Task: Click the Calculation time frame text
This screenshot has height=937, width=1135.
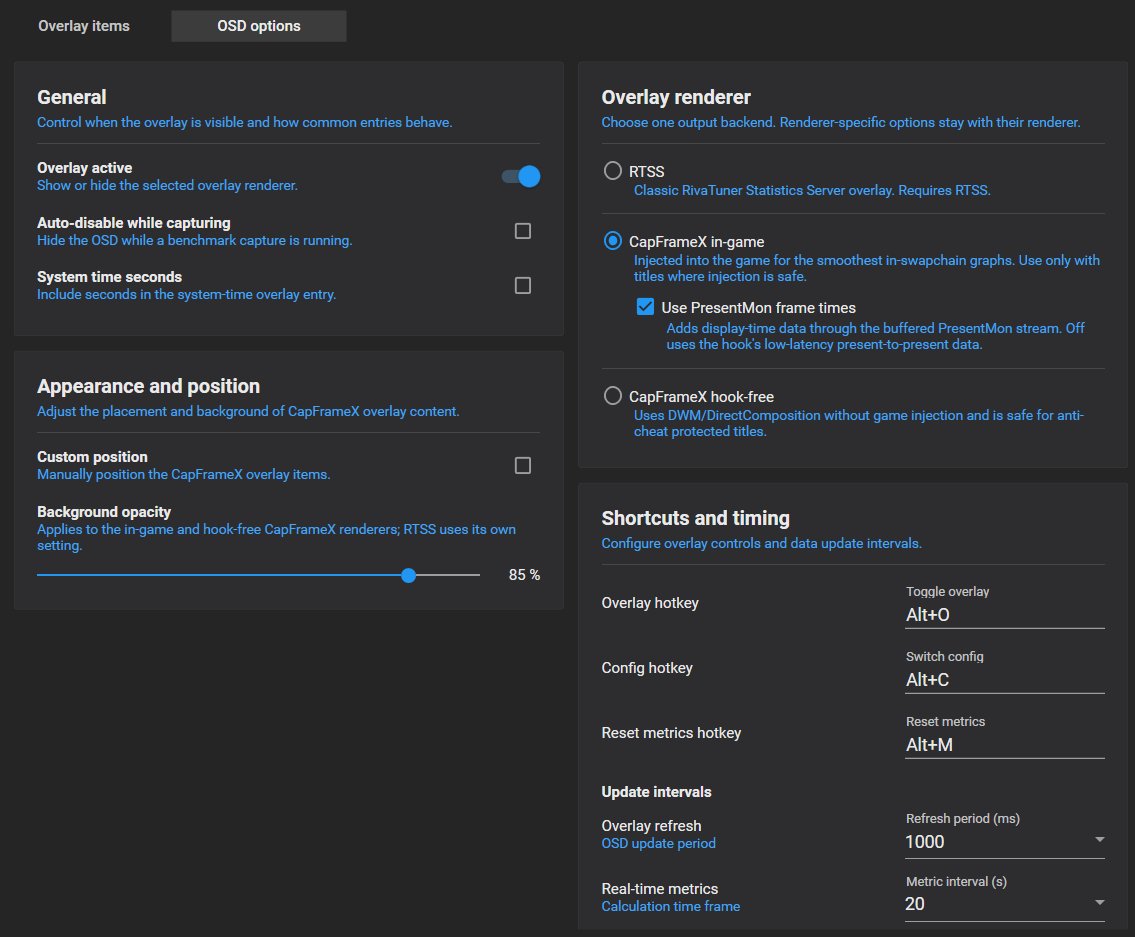Action: tap(671, 907)
